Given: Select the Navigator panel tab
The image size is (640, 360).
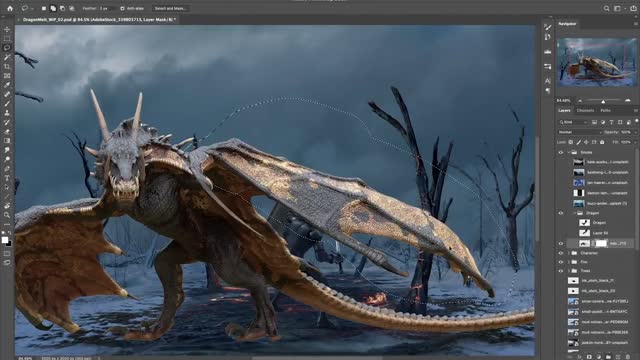Looking at the screenshot, I should pyautogui.click(x=567, y=24).
